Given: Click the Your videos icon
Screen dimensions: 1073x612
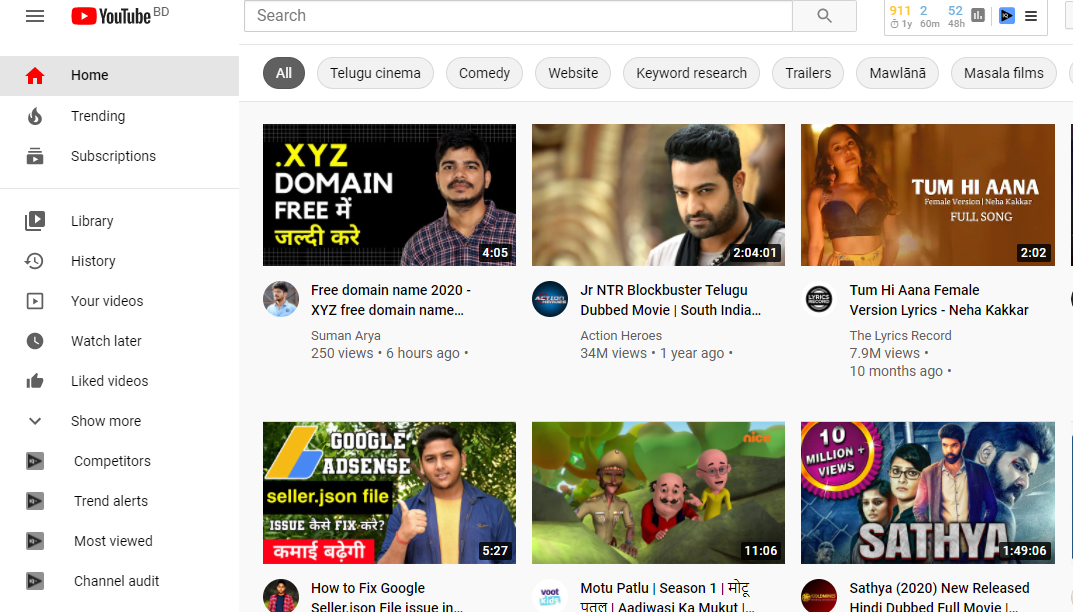Looking at the screenshot, I should pos(35,301).
